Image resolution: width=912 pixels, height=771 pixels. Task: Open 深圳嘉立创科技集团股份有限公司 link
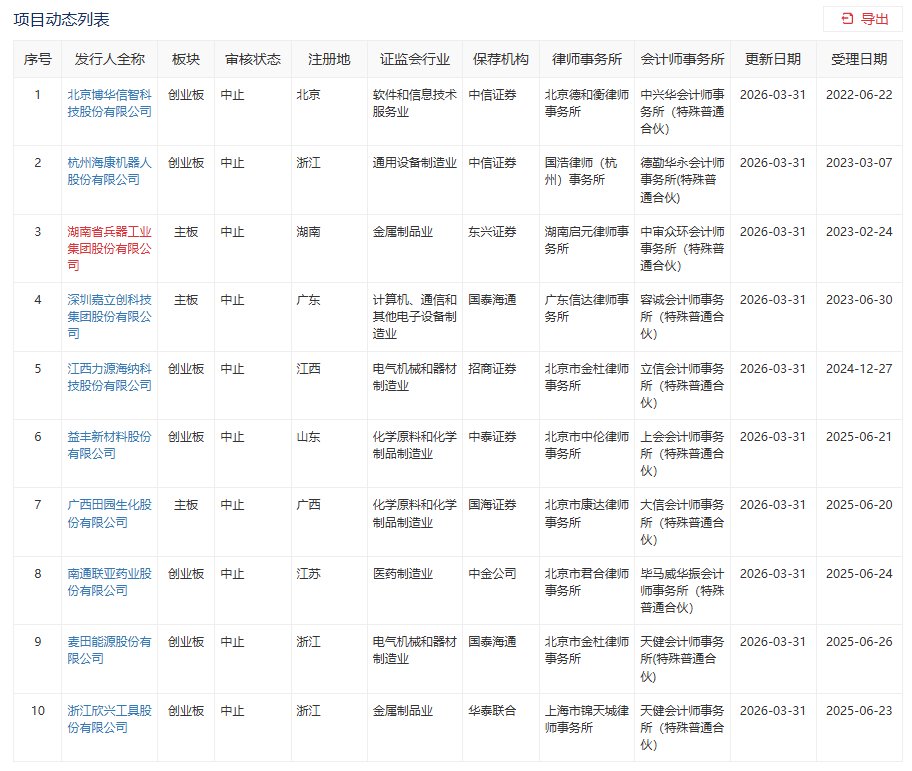(x=109, y=316)
